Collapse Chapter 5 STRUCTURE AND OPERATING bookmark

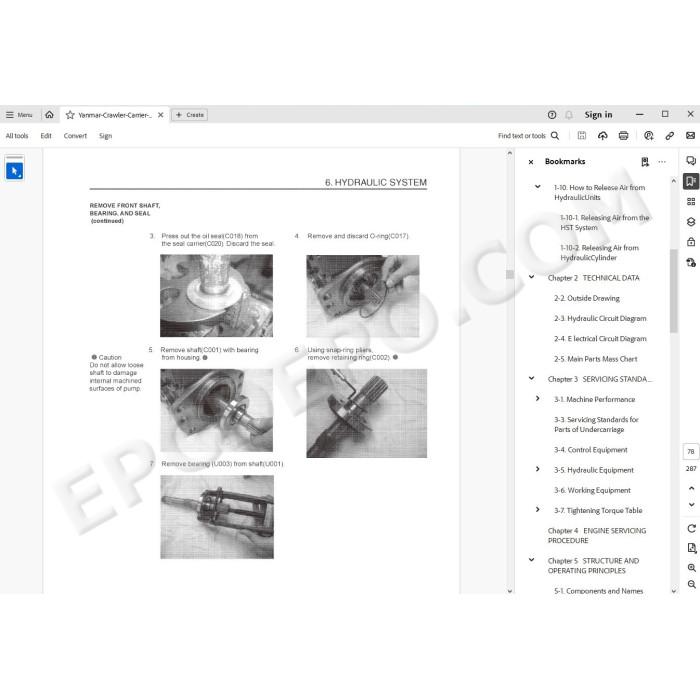[x=531, y=560]
